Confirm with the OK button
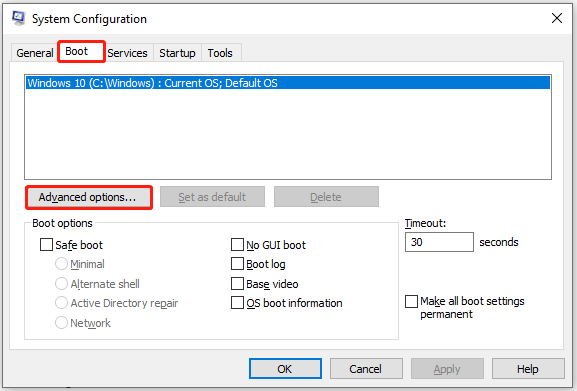The height and width of the screenshot is (391, 577). pos(285,369)
